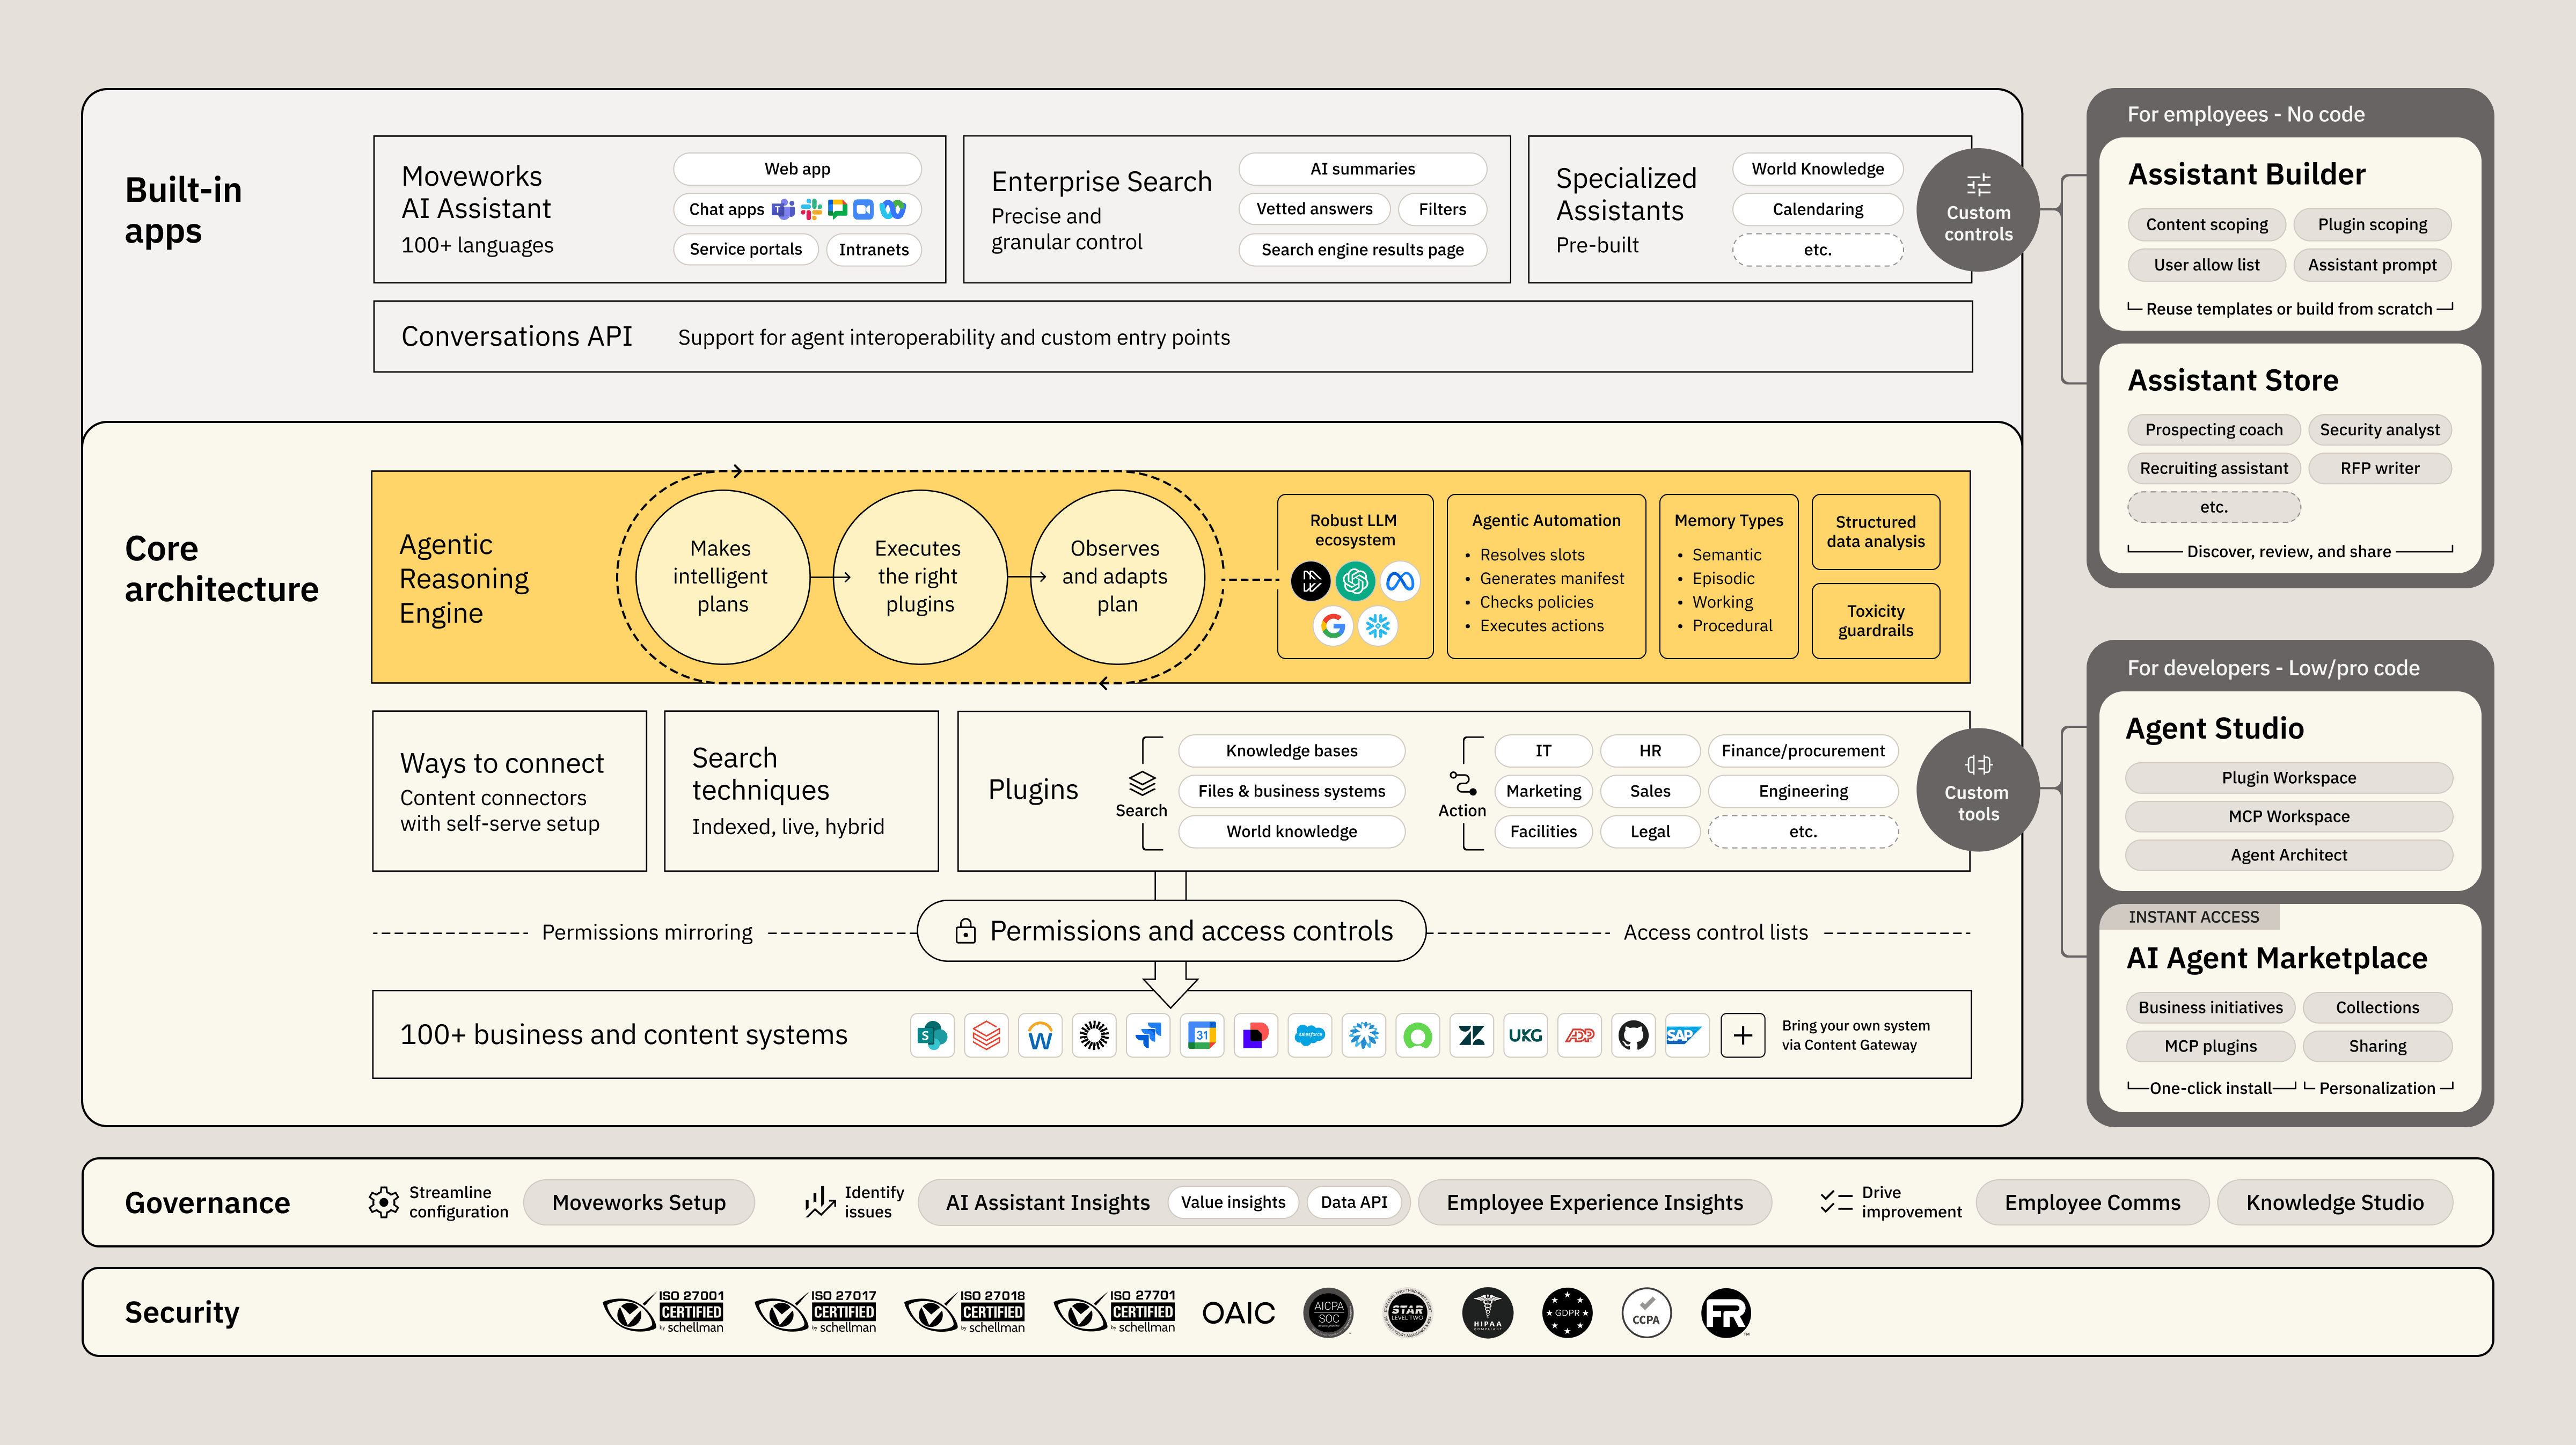The width and height of the screenshot is (2576, 1445).
Task: Click the Meta infinity logo
Action: tap(1400, 581)
